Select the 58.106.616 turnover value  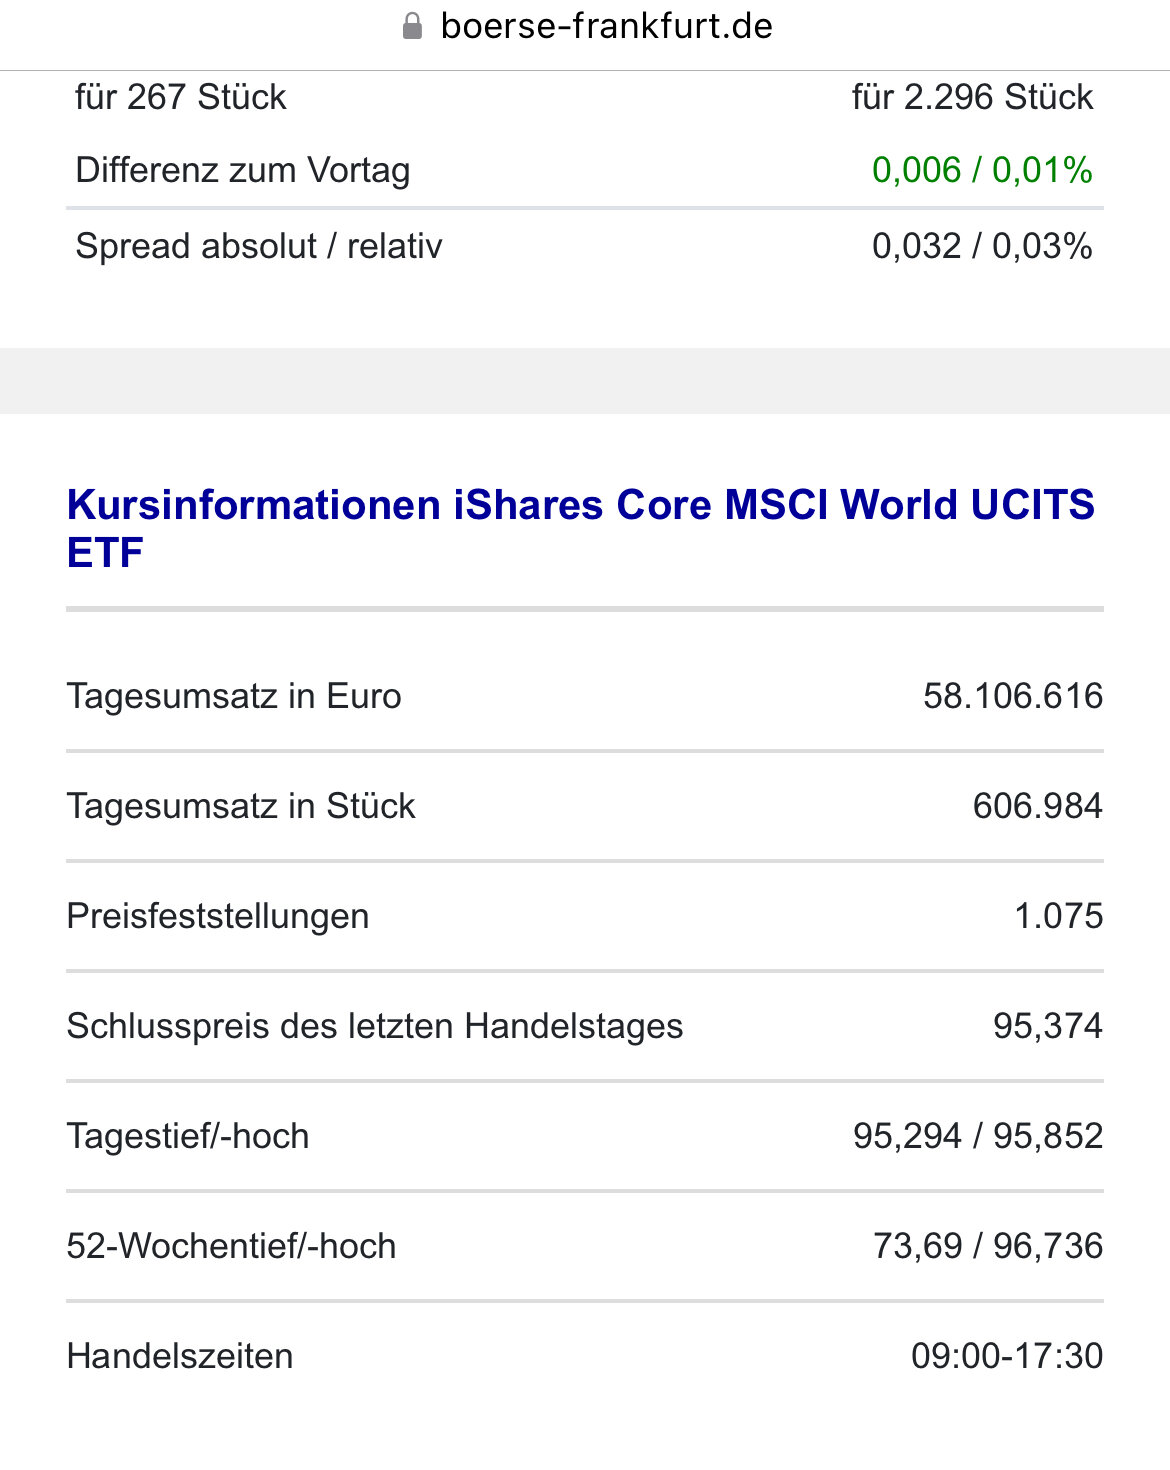tap(1012, 696)
